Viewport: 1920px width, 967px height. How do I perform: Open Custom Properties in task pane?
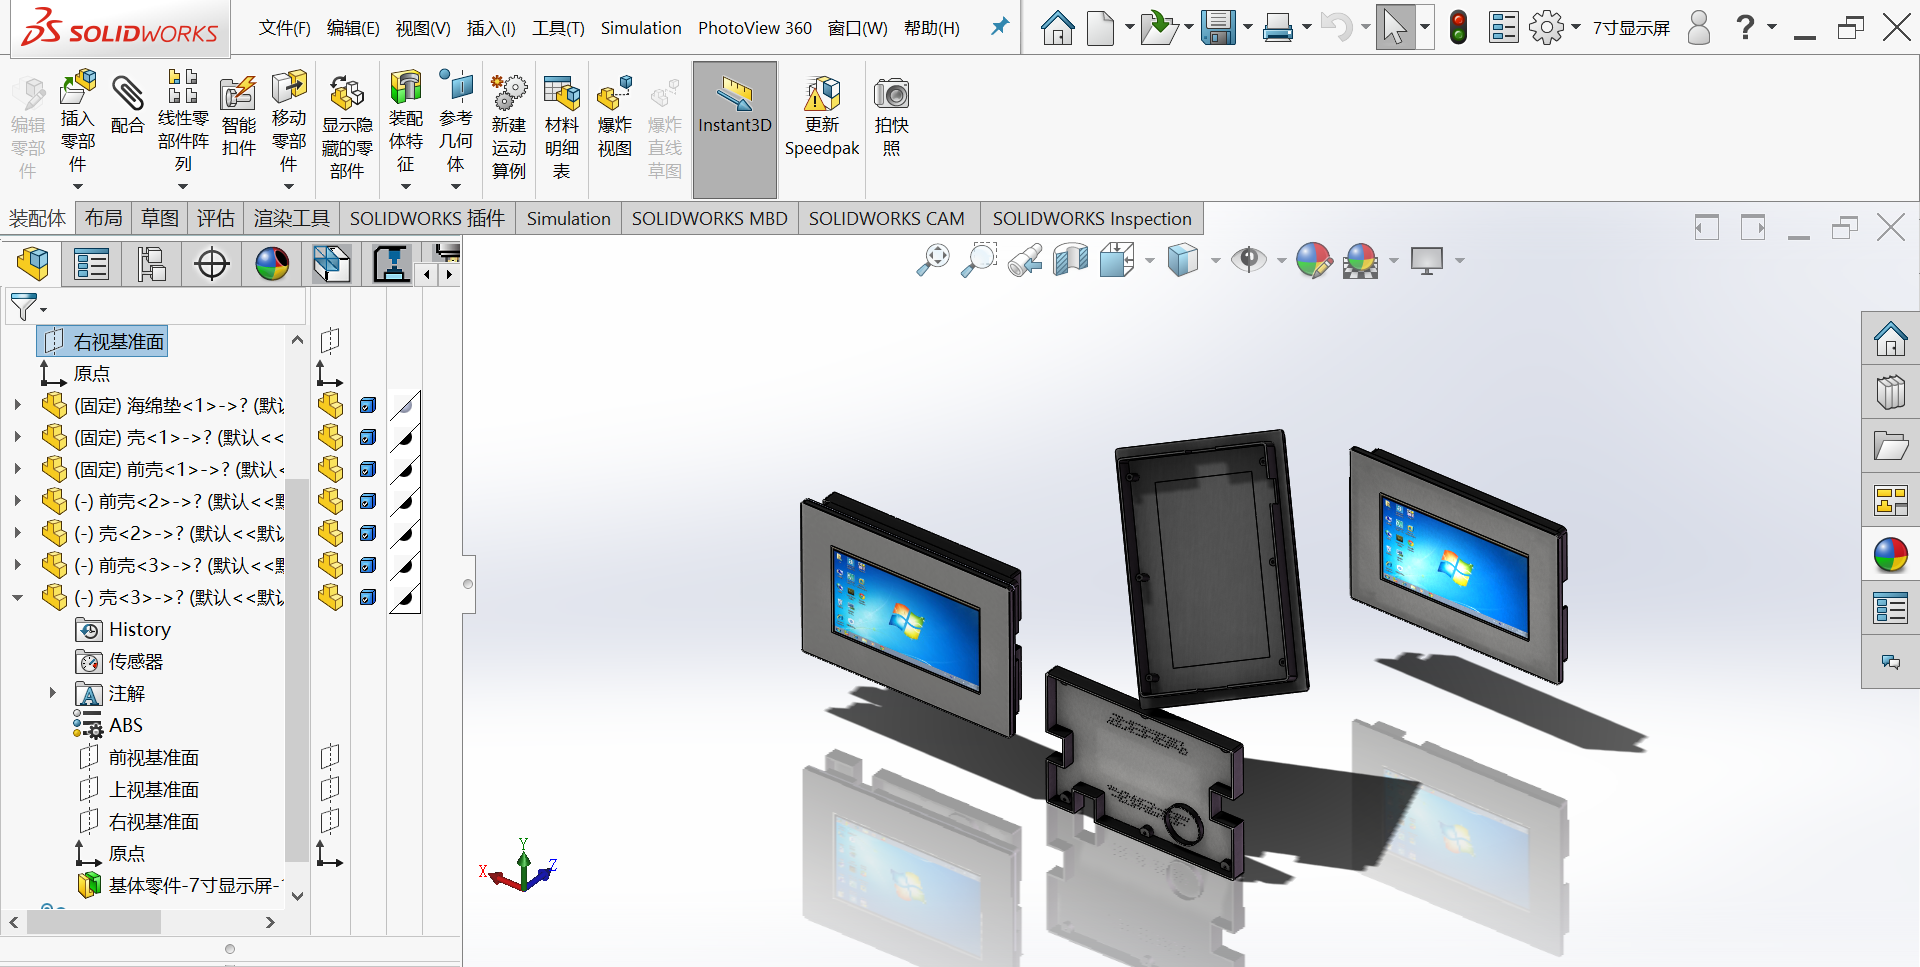click(x=1890, y=608)
